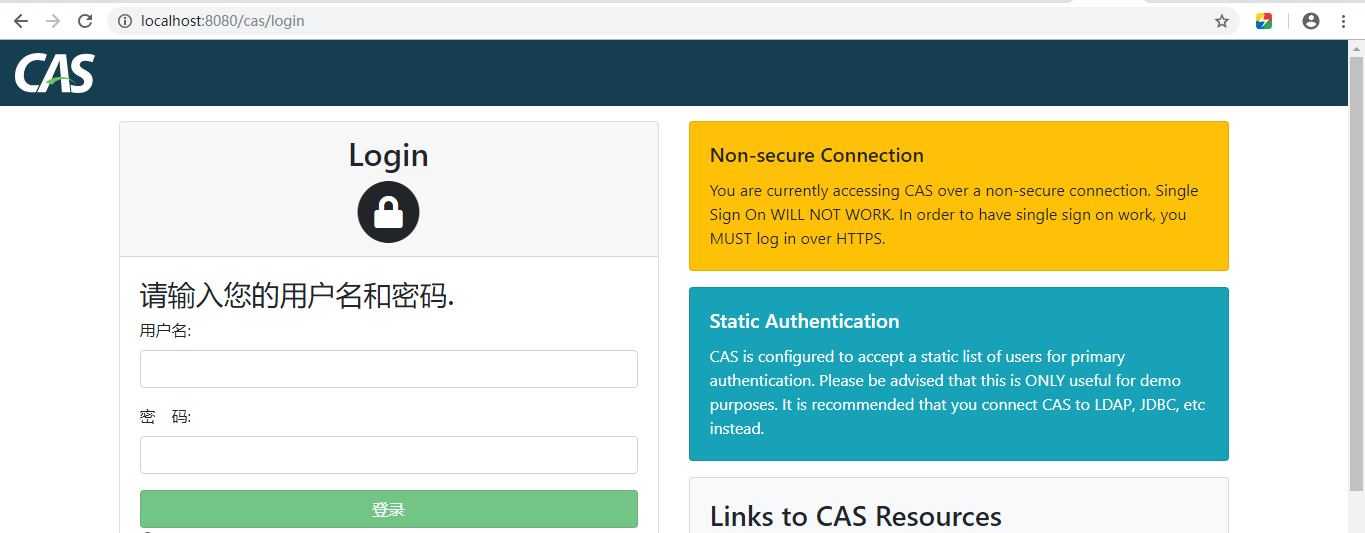Click the 密 码: label

tap(165, 417)
